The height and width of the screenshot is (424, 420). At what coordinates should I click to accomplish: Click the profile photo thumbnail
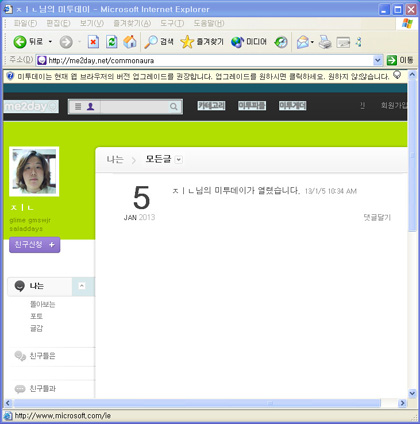34,172
